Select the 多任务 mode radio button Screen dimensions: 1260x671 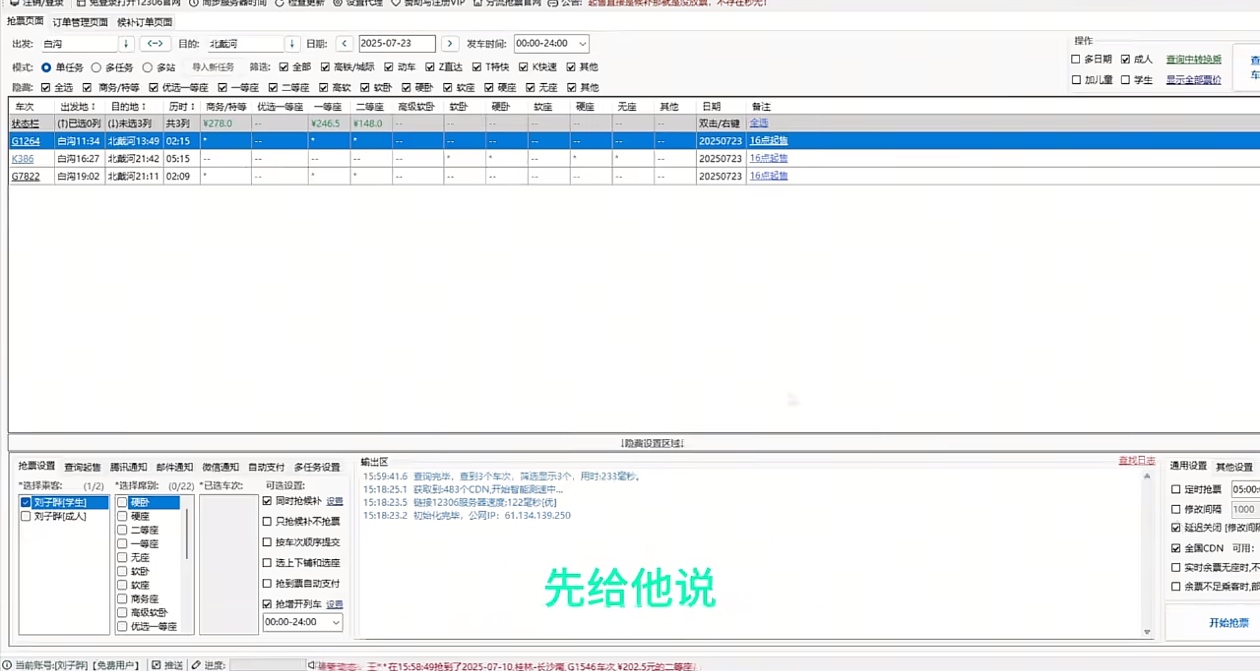pos(97,67)
